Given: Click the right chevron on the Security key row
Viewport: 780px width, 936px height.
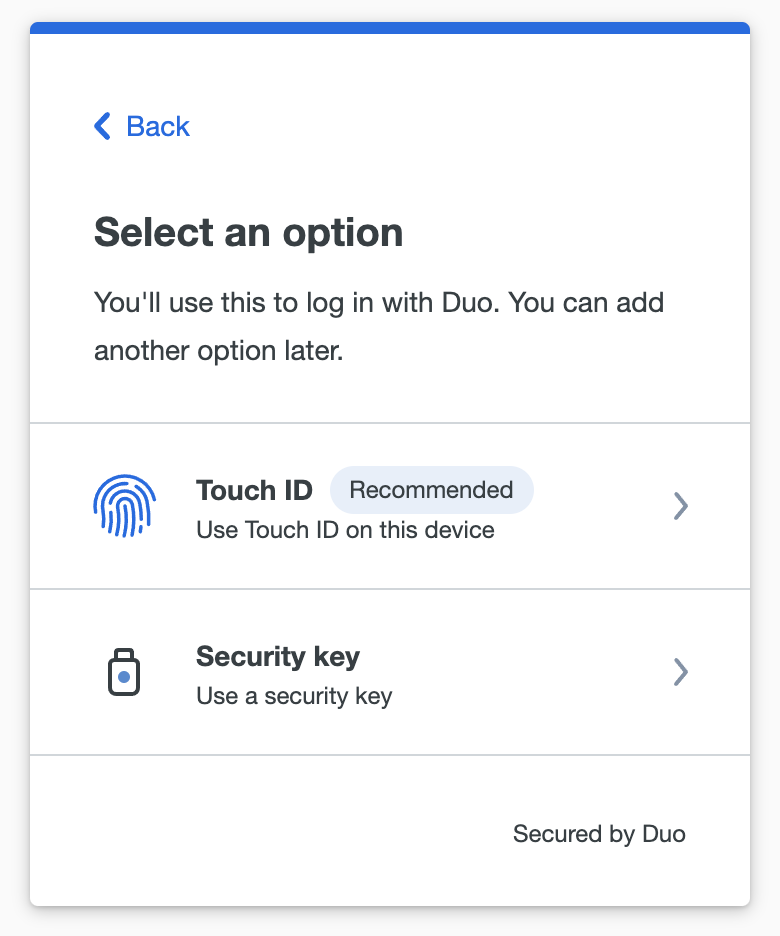Looking at the screenshot, I should 681,672.
